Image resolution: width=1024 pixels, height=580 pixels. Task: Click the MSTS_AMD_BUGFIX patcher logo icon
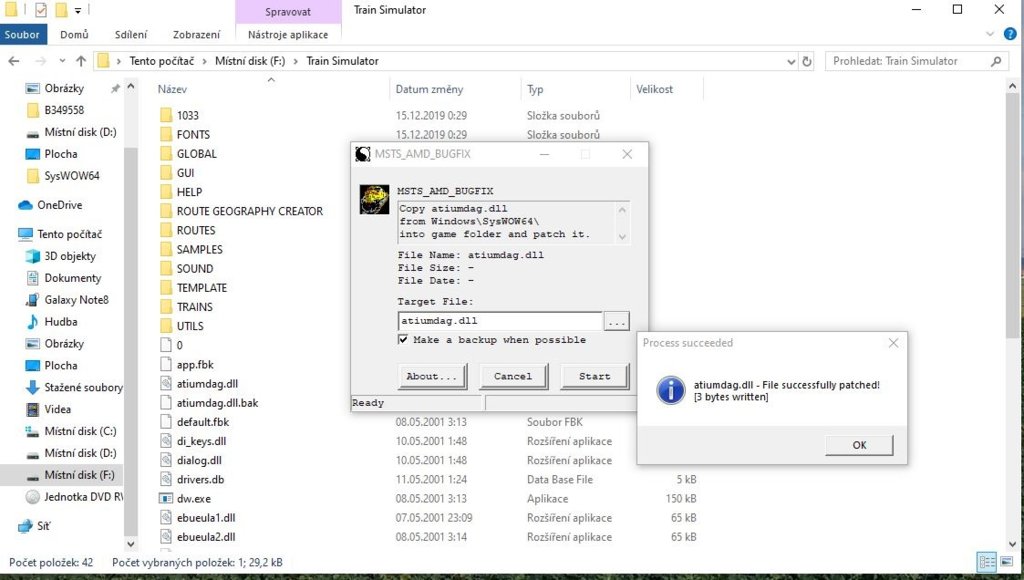[373, 198]
